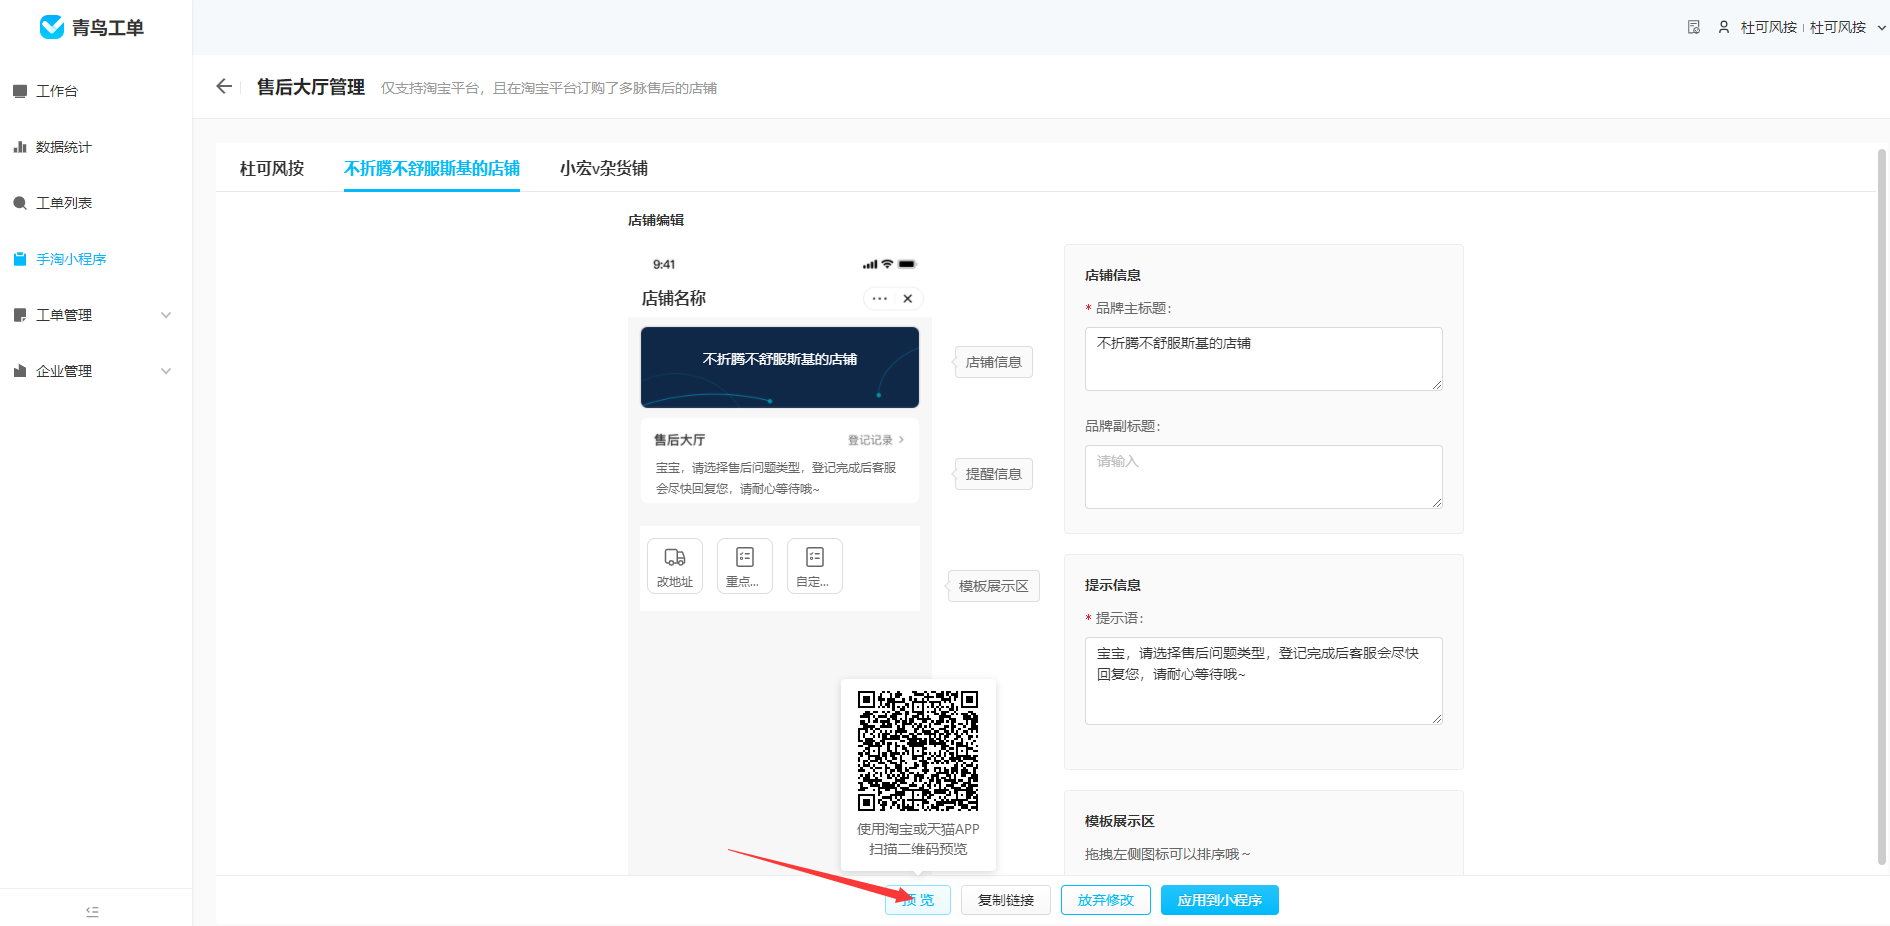Click the 售后大厅管理 page title

311,87
